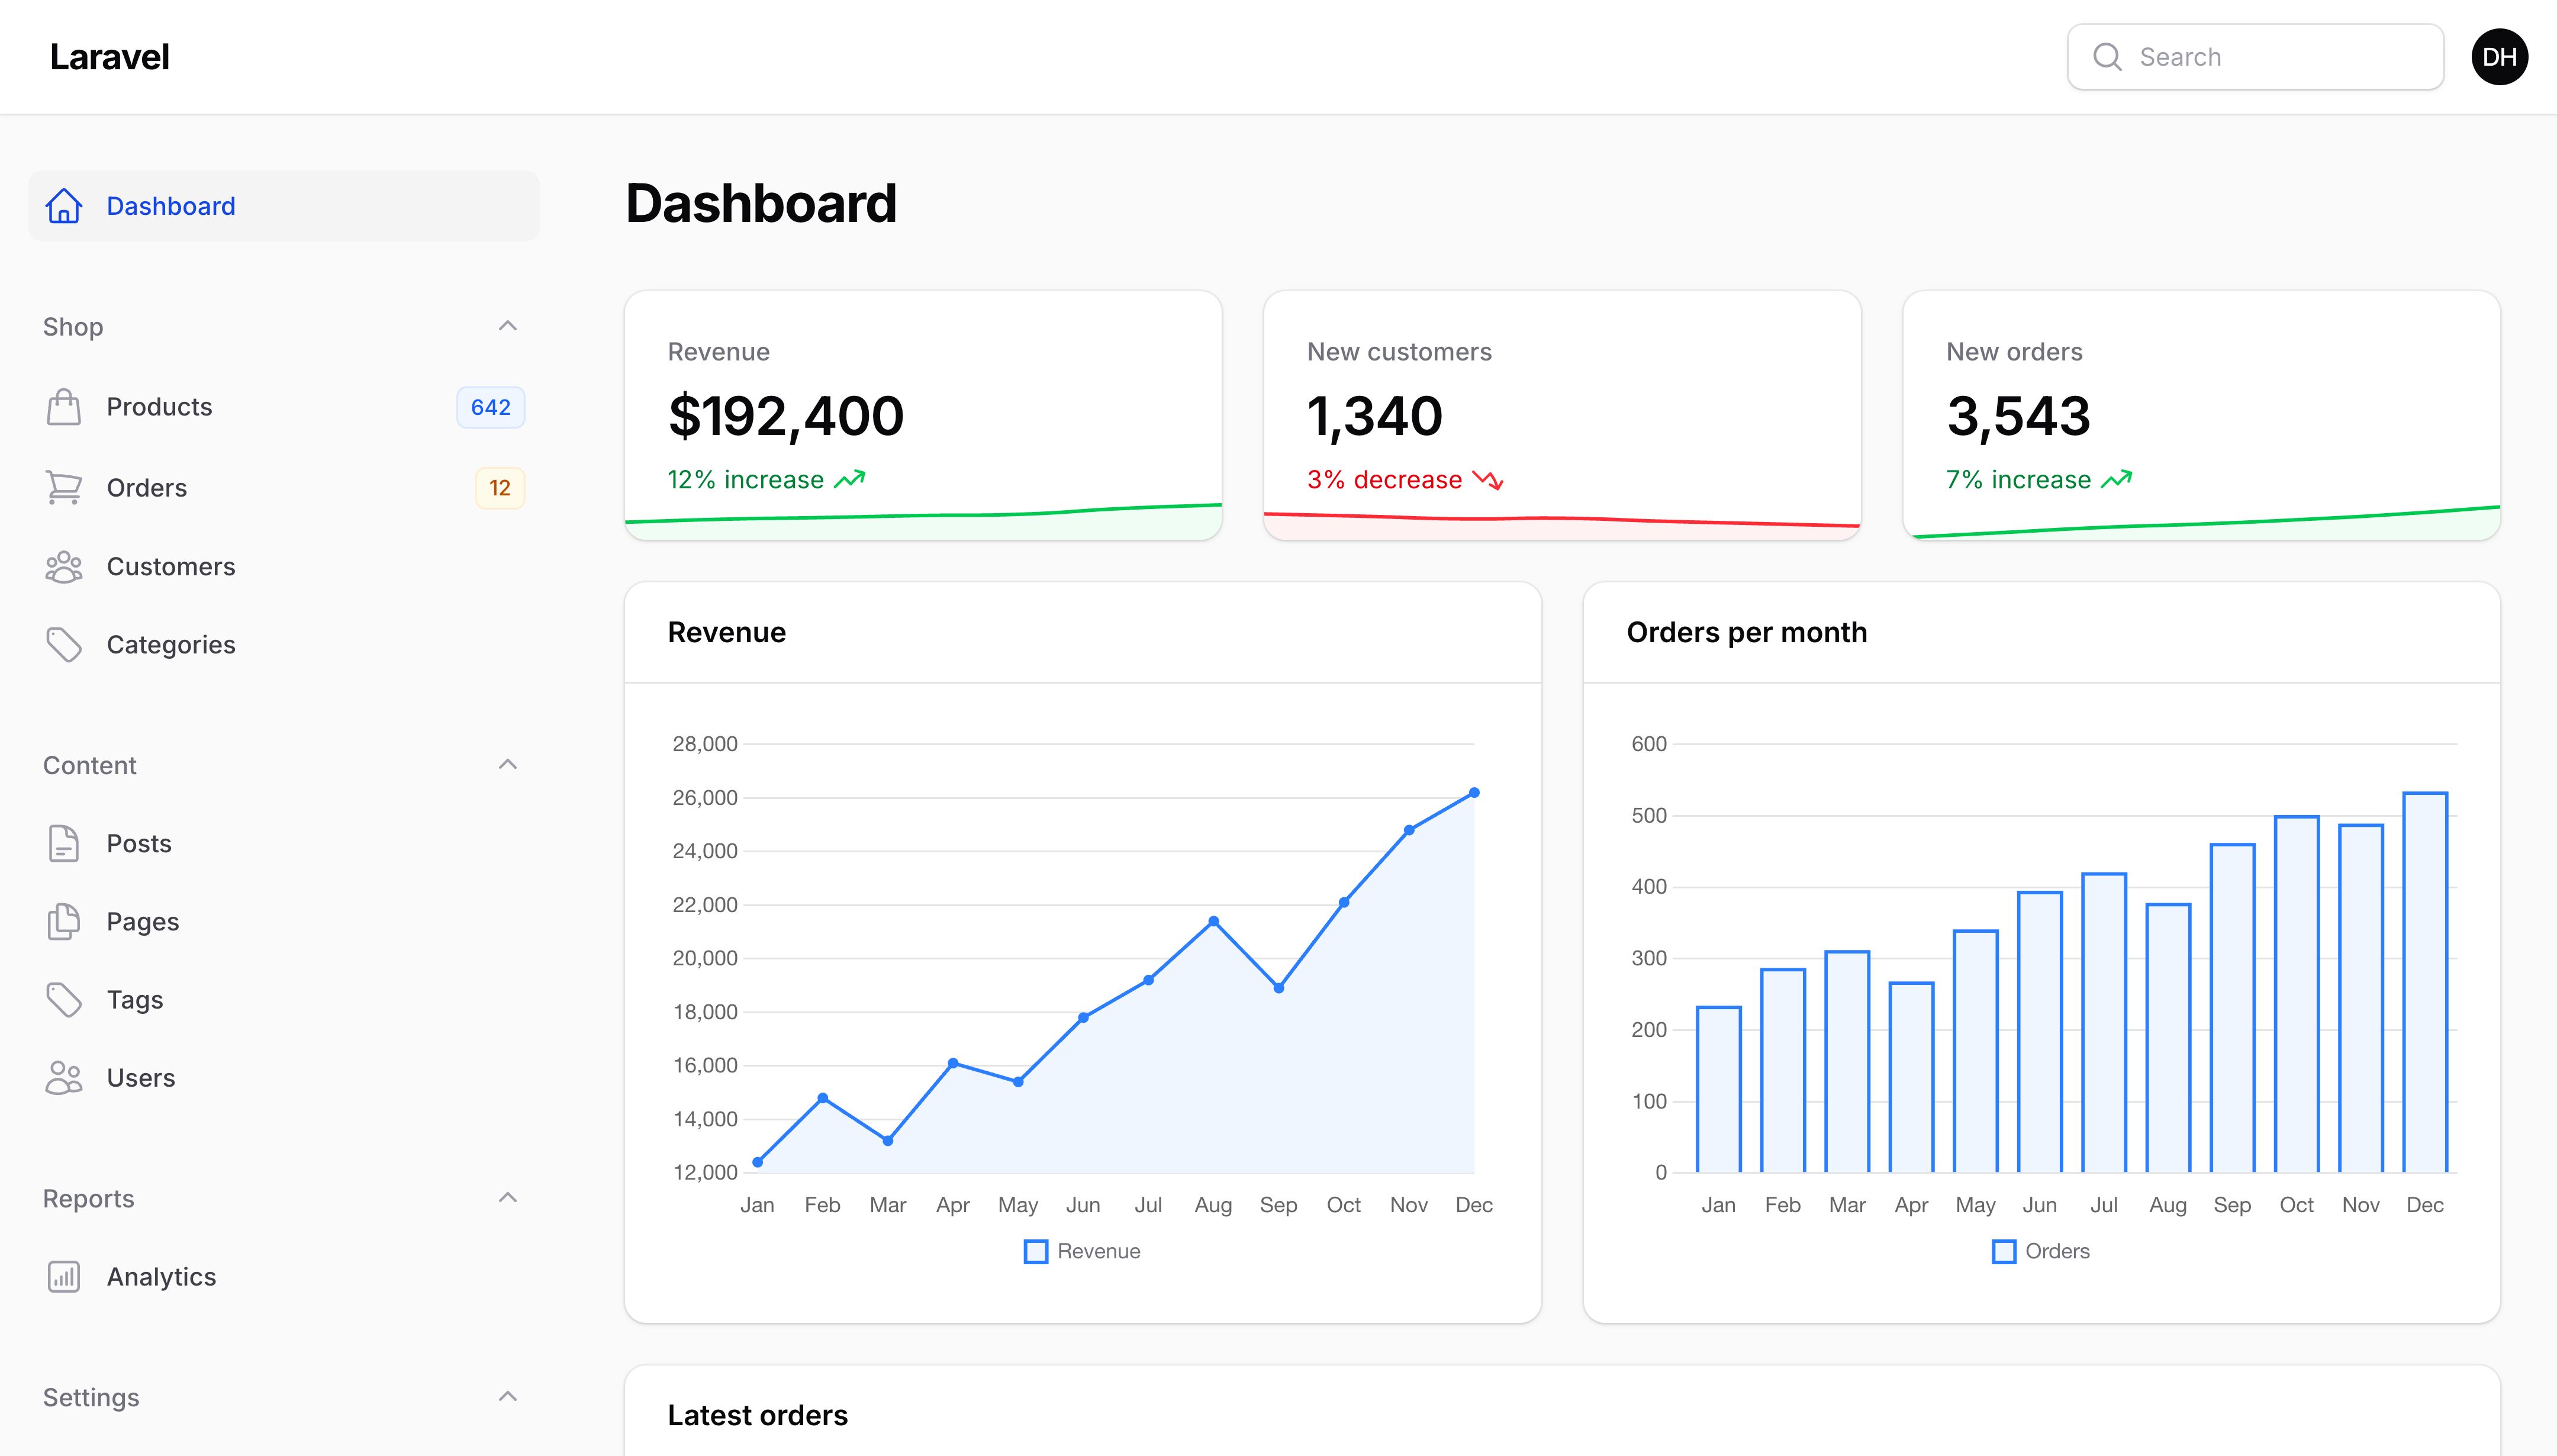
Task: Click the Jul bar in Orders chart
Action: pos(2104,1023)
